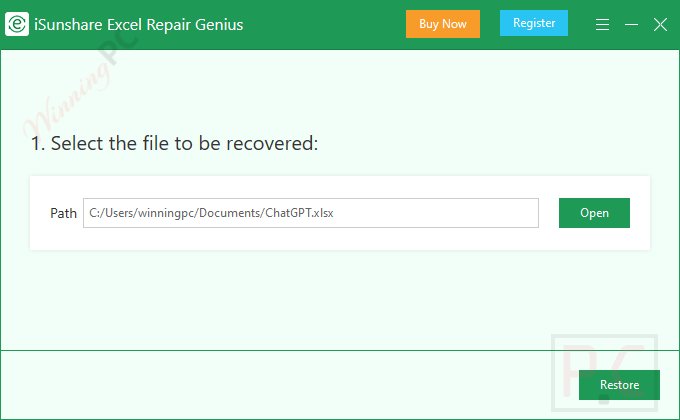Screen dimensions: 680x420
Task: Click the Buy Now button
Action: [x=443, y=24]
